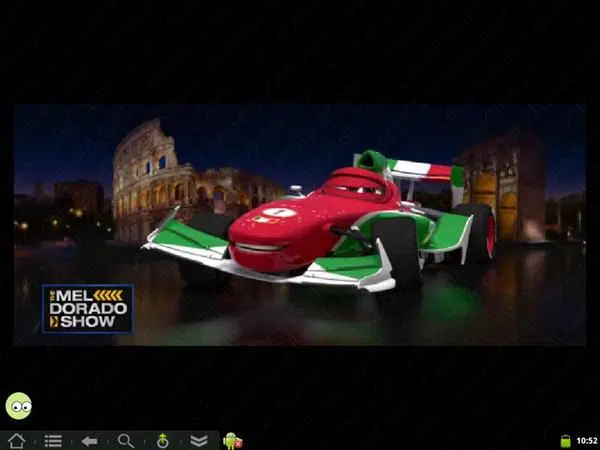The height and width of the screenshot is (450, 600).
Task: Open search with the magnifier icon
Action: point(126,441)
